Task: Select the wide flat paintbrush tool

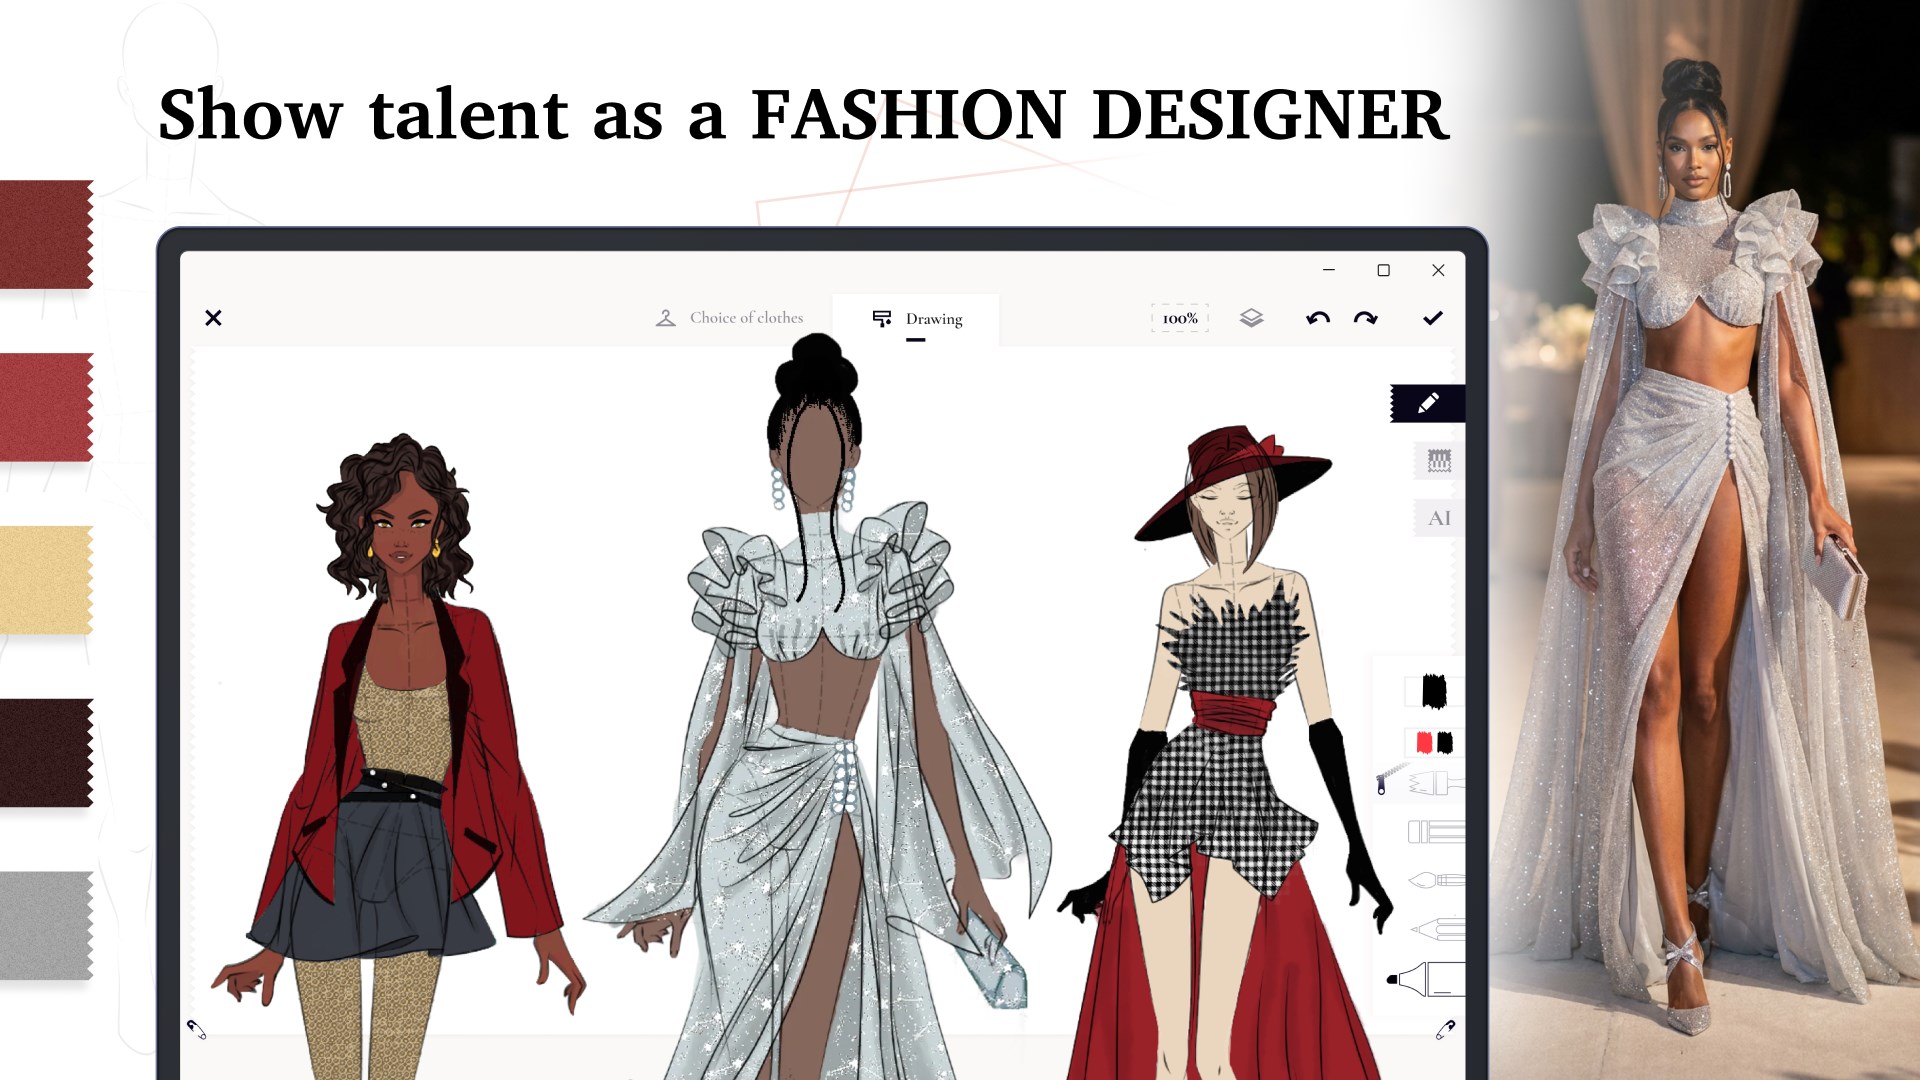Action: pos(1437,784)
